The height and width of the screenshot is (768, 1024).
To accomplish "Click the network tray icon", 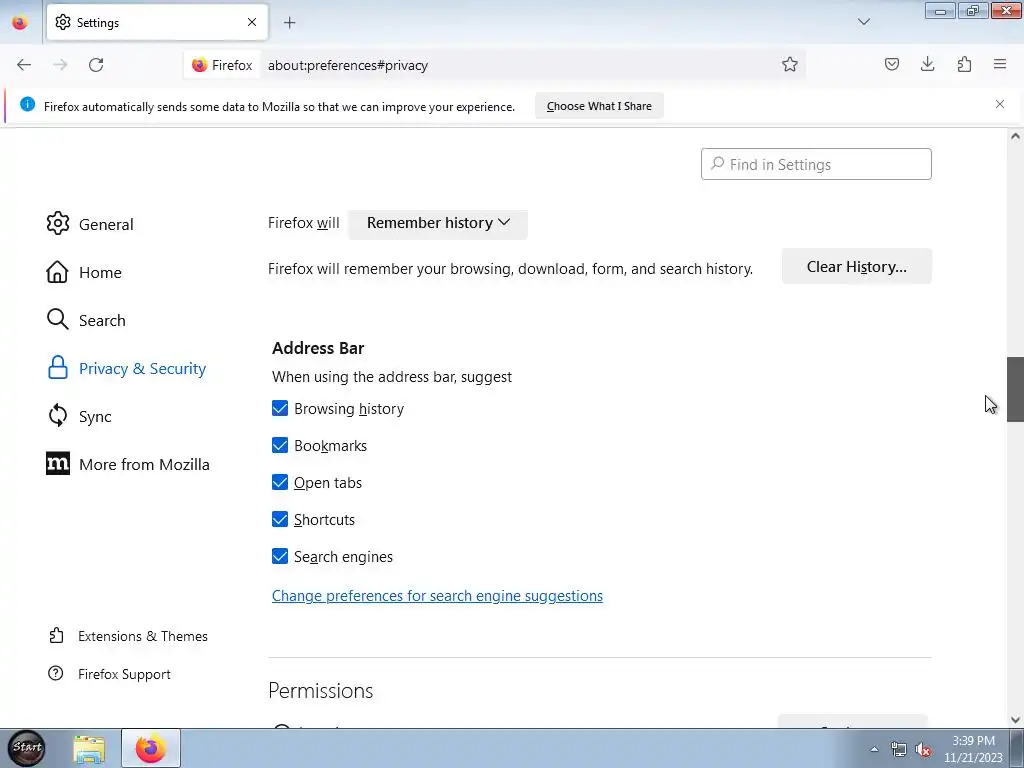I will coord(899,750).
